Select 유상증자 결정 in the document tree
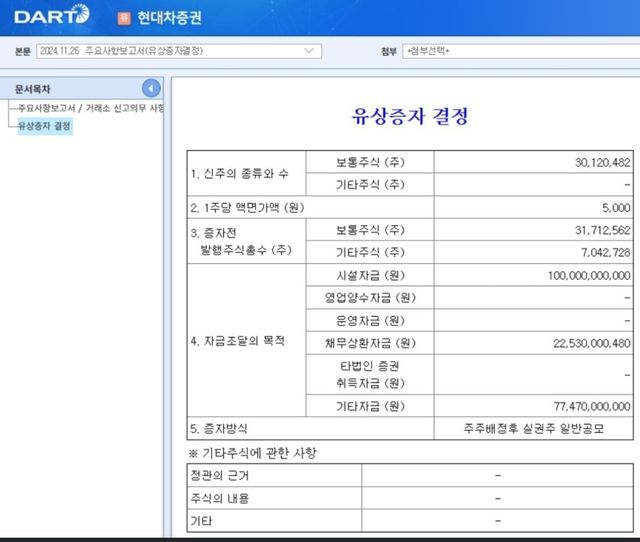The height and width of the screenshot is (542, 640). [44, 126]
